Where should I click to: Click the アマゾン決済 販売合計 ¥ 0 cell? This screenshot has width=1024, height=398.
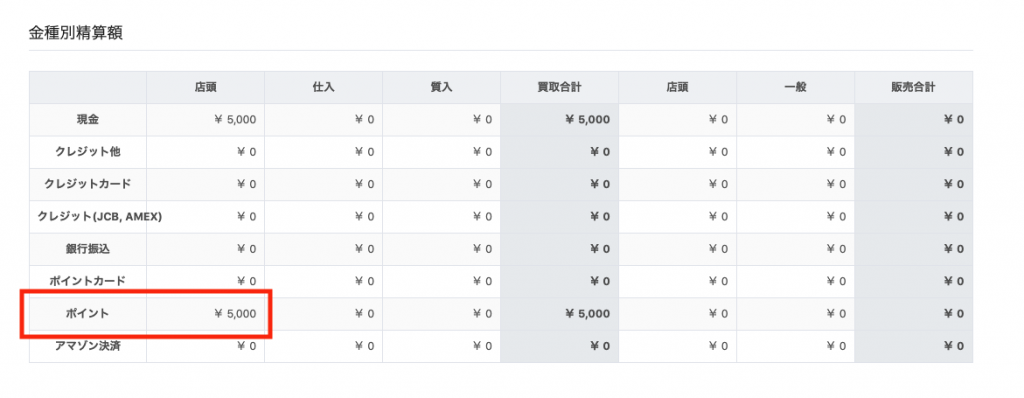(x=914, y=346)
